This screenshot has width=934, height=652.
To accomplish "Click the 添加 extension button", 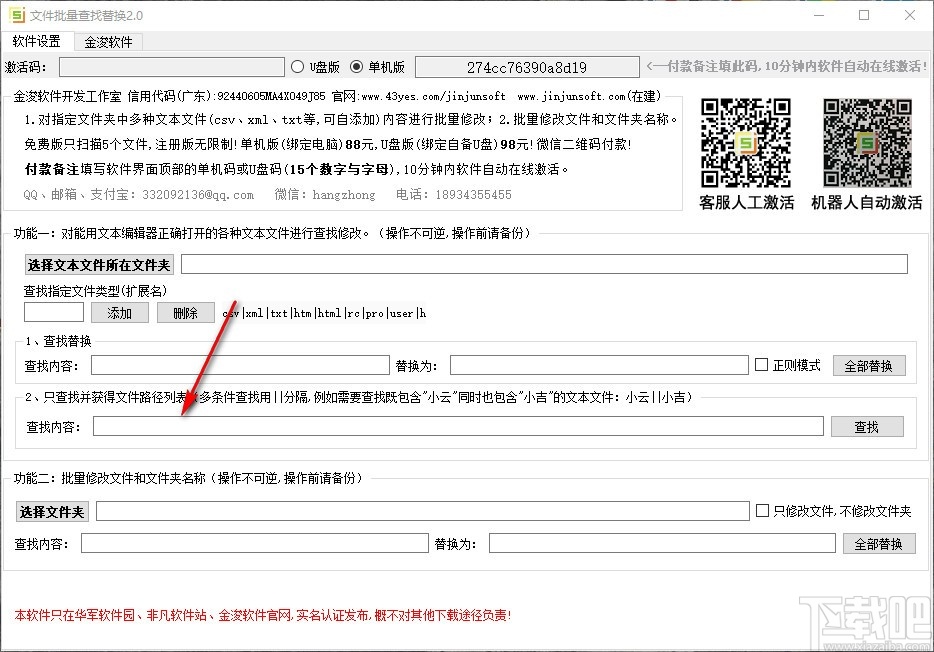I will (120, 313).
